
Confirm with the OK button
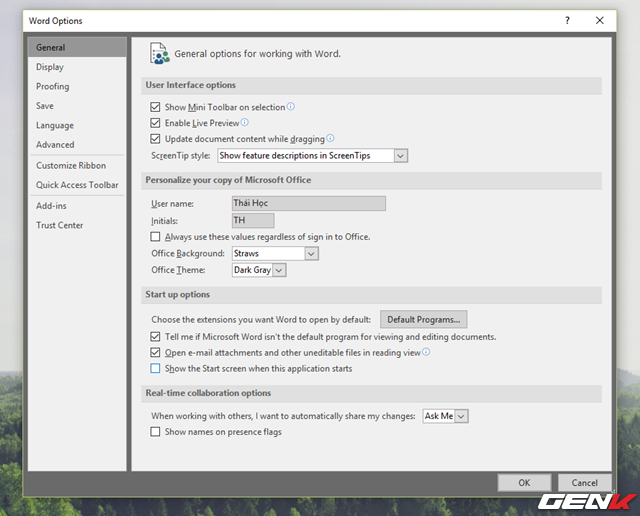(524, 483)
